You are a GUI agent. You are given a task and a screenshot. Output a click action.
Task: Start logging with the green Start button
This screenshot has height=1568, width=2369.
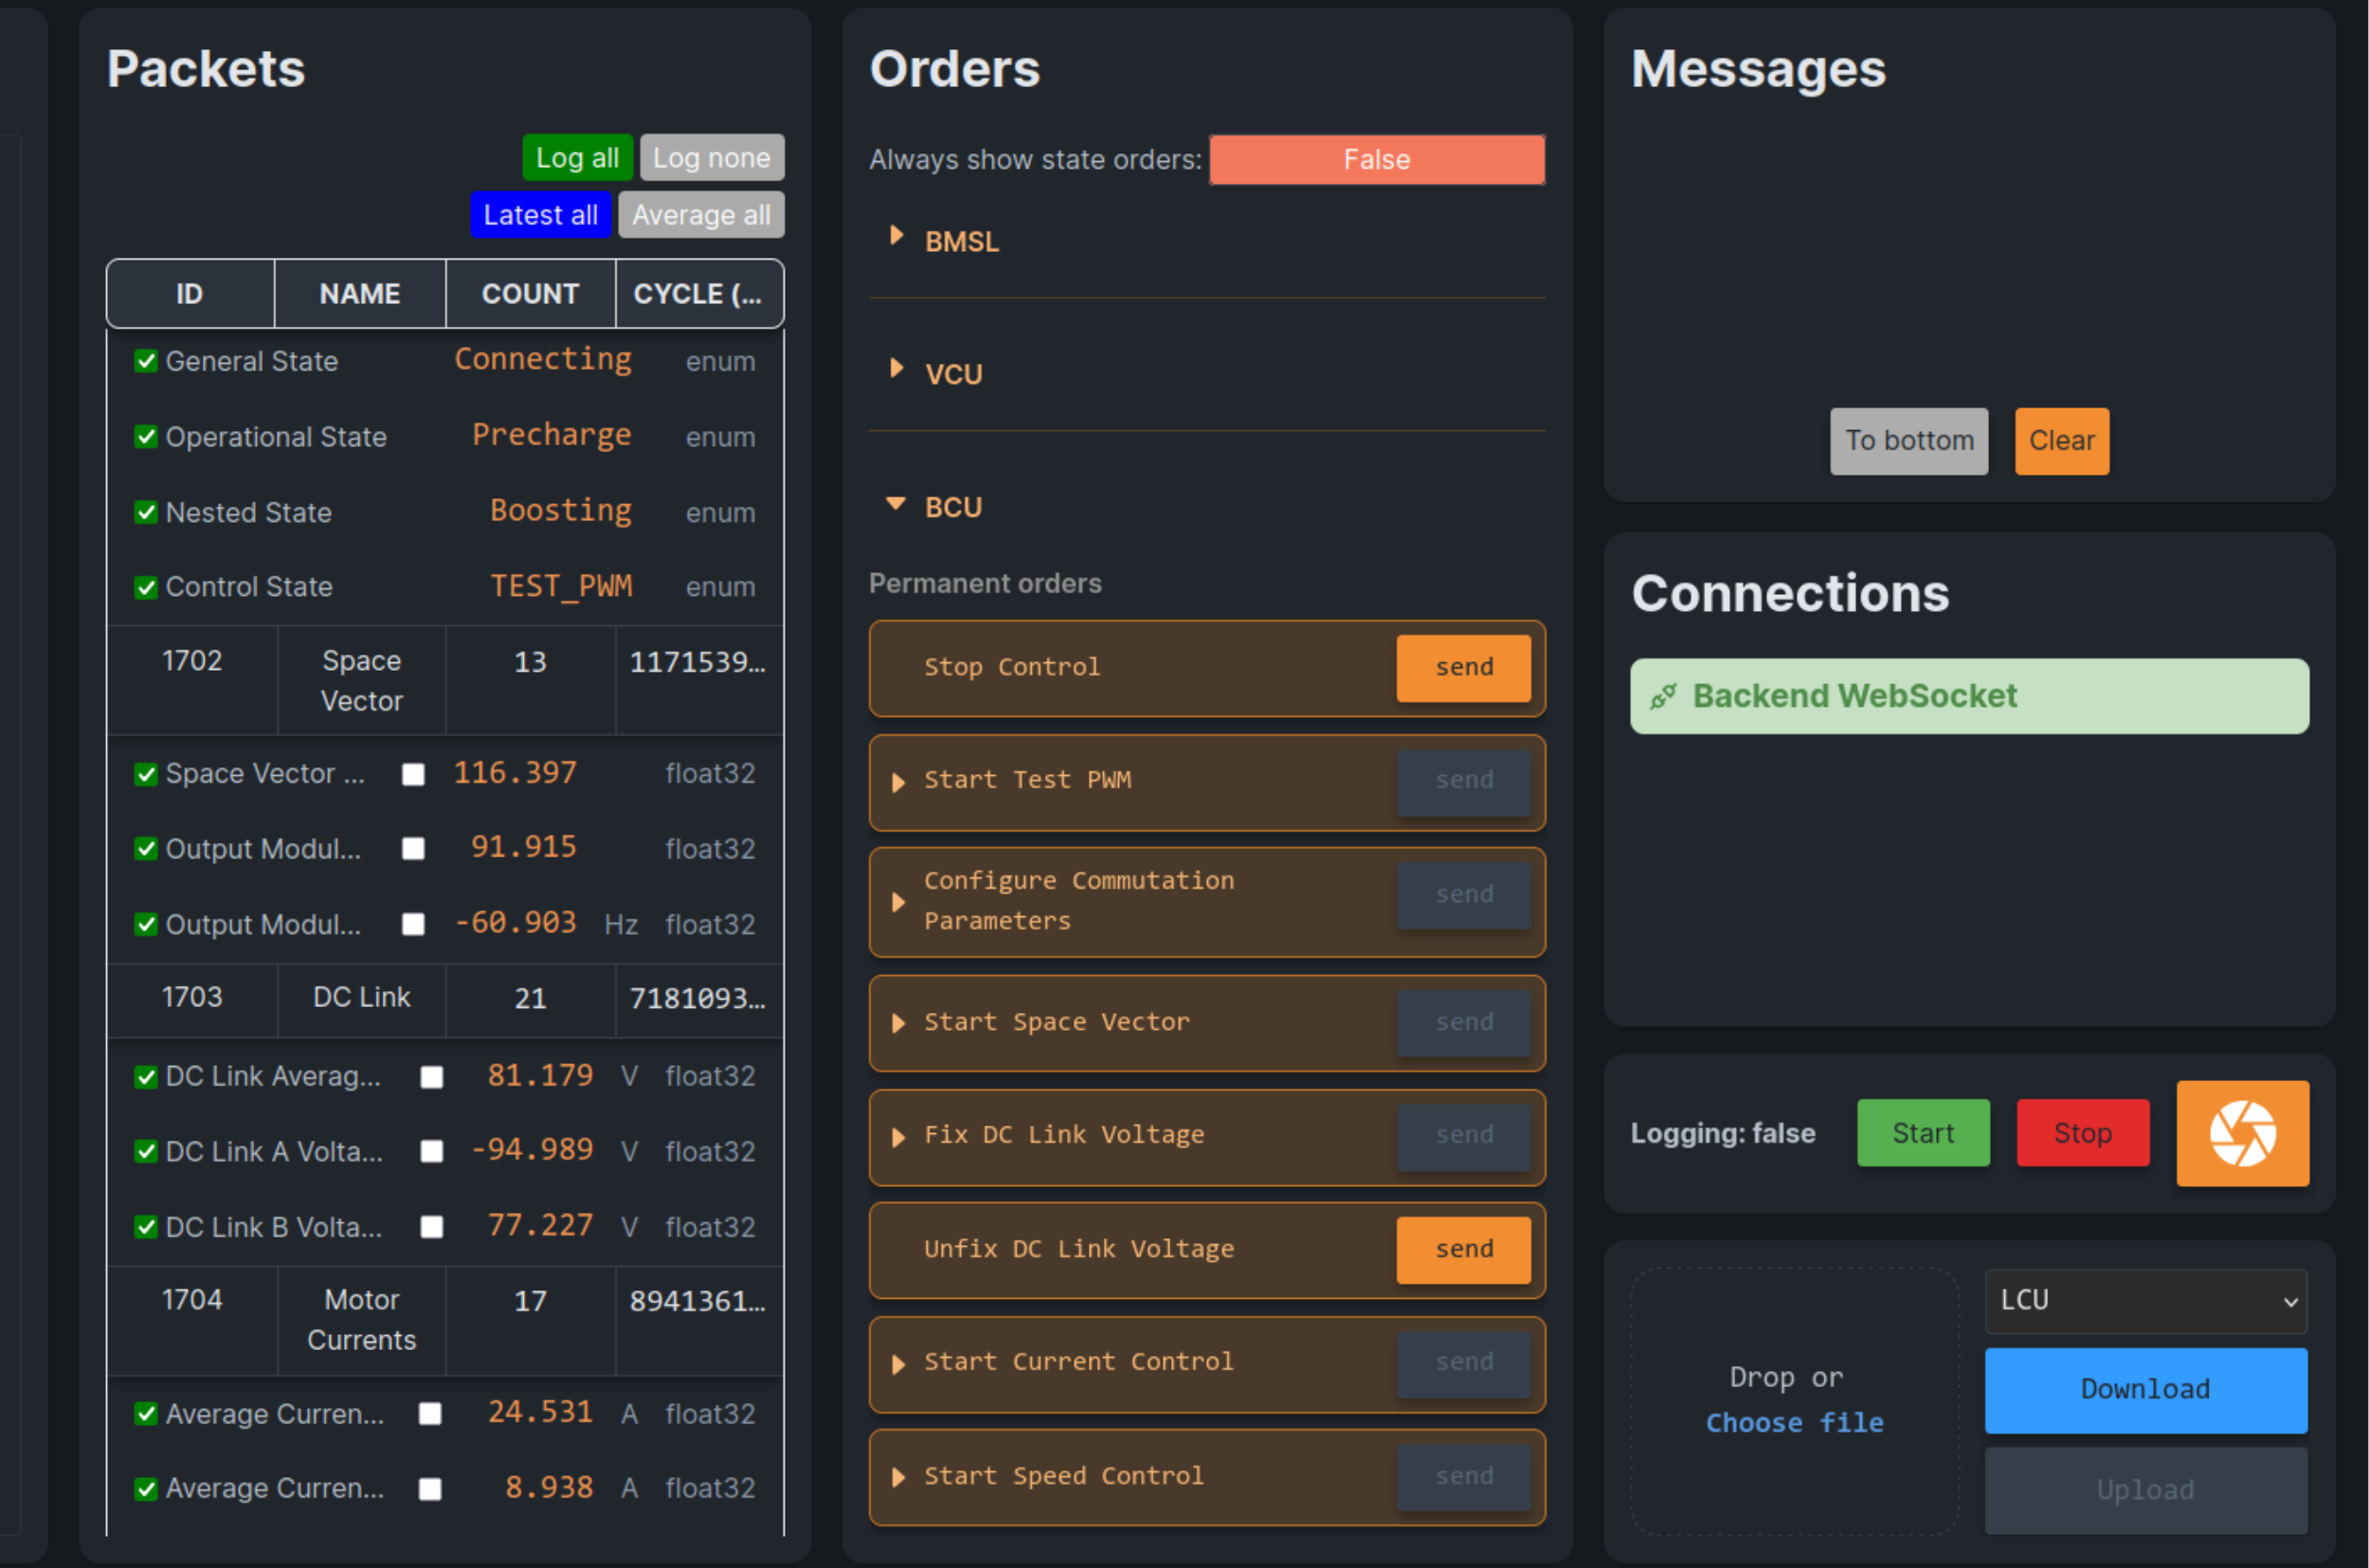1922,1133
